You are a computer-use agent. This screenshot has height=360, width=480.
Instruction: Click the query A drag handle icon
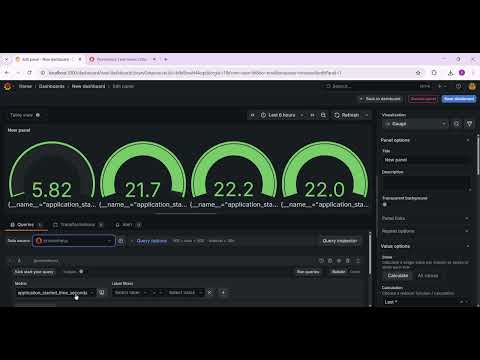[358, 261]
